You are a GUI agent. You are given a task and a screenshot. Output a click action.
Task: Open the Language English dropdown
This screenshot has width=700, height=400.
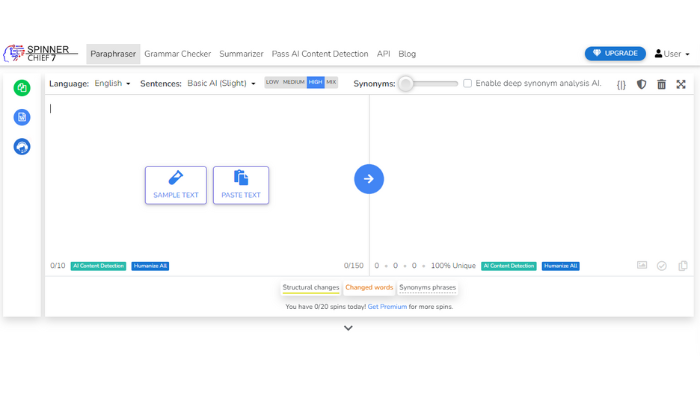click(112, 83)
